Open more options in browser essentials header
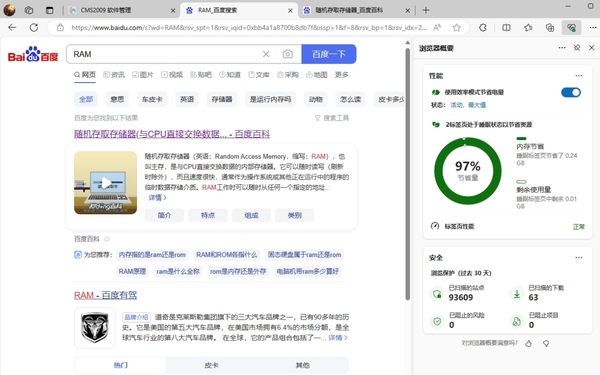600x375 pixels. pos(562,48)
